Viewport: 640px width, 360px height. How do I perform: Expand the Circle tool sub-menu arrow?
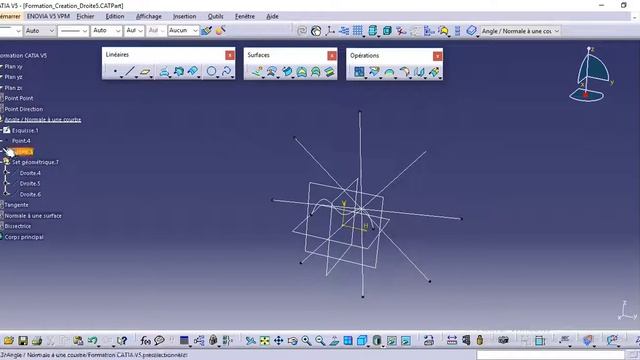217,77
